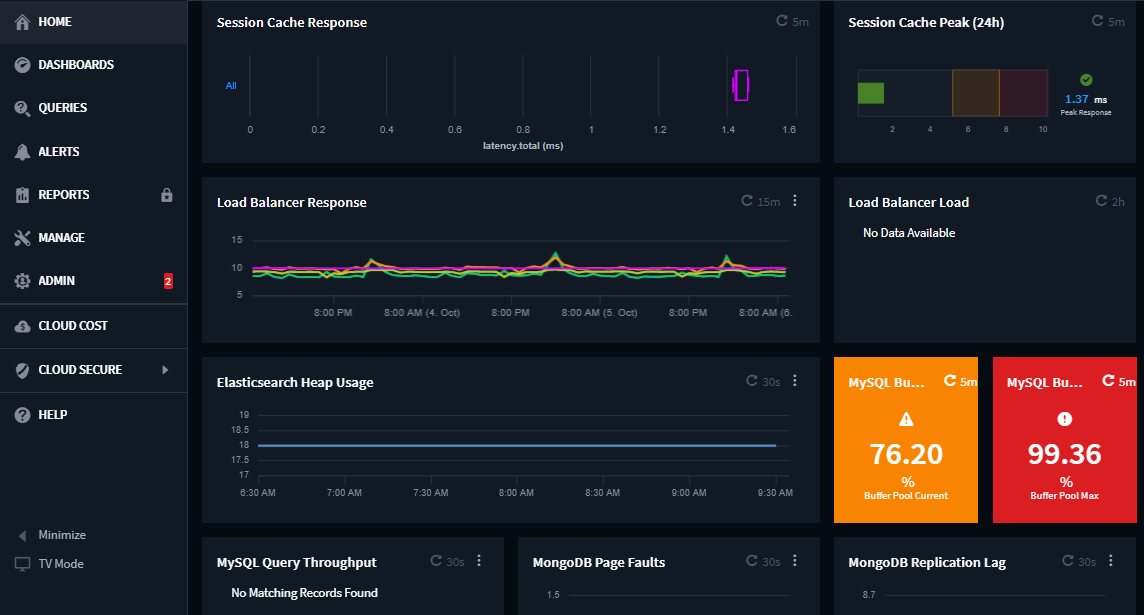
Task: Open MongoDB Page Faults options menu
Action: pyautogui.click(x=795, y=561)
